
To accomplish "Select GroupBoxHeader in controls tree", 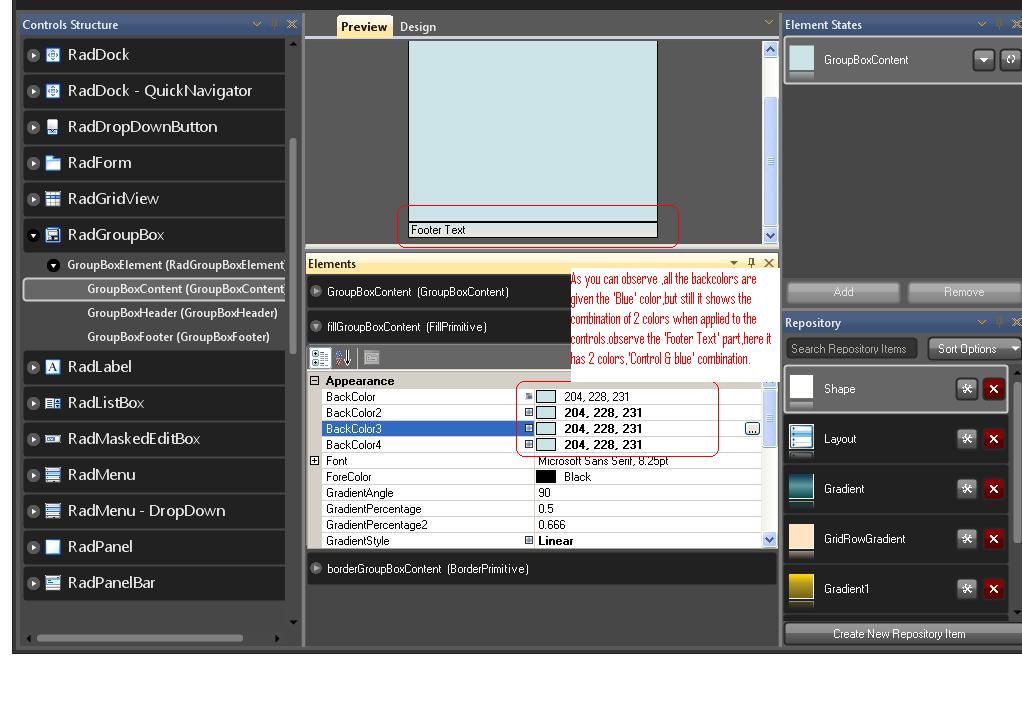I will pos(182,313).
